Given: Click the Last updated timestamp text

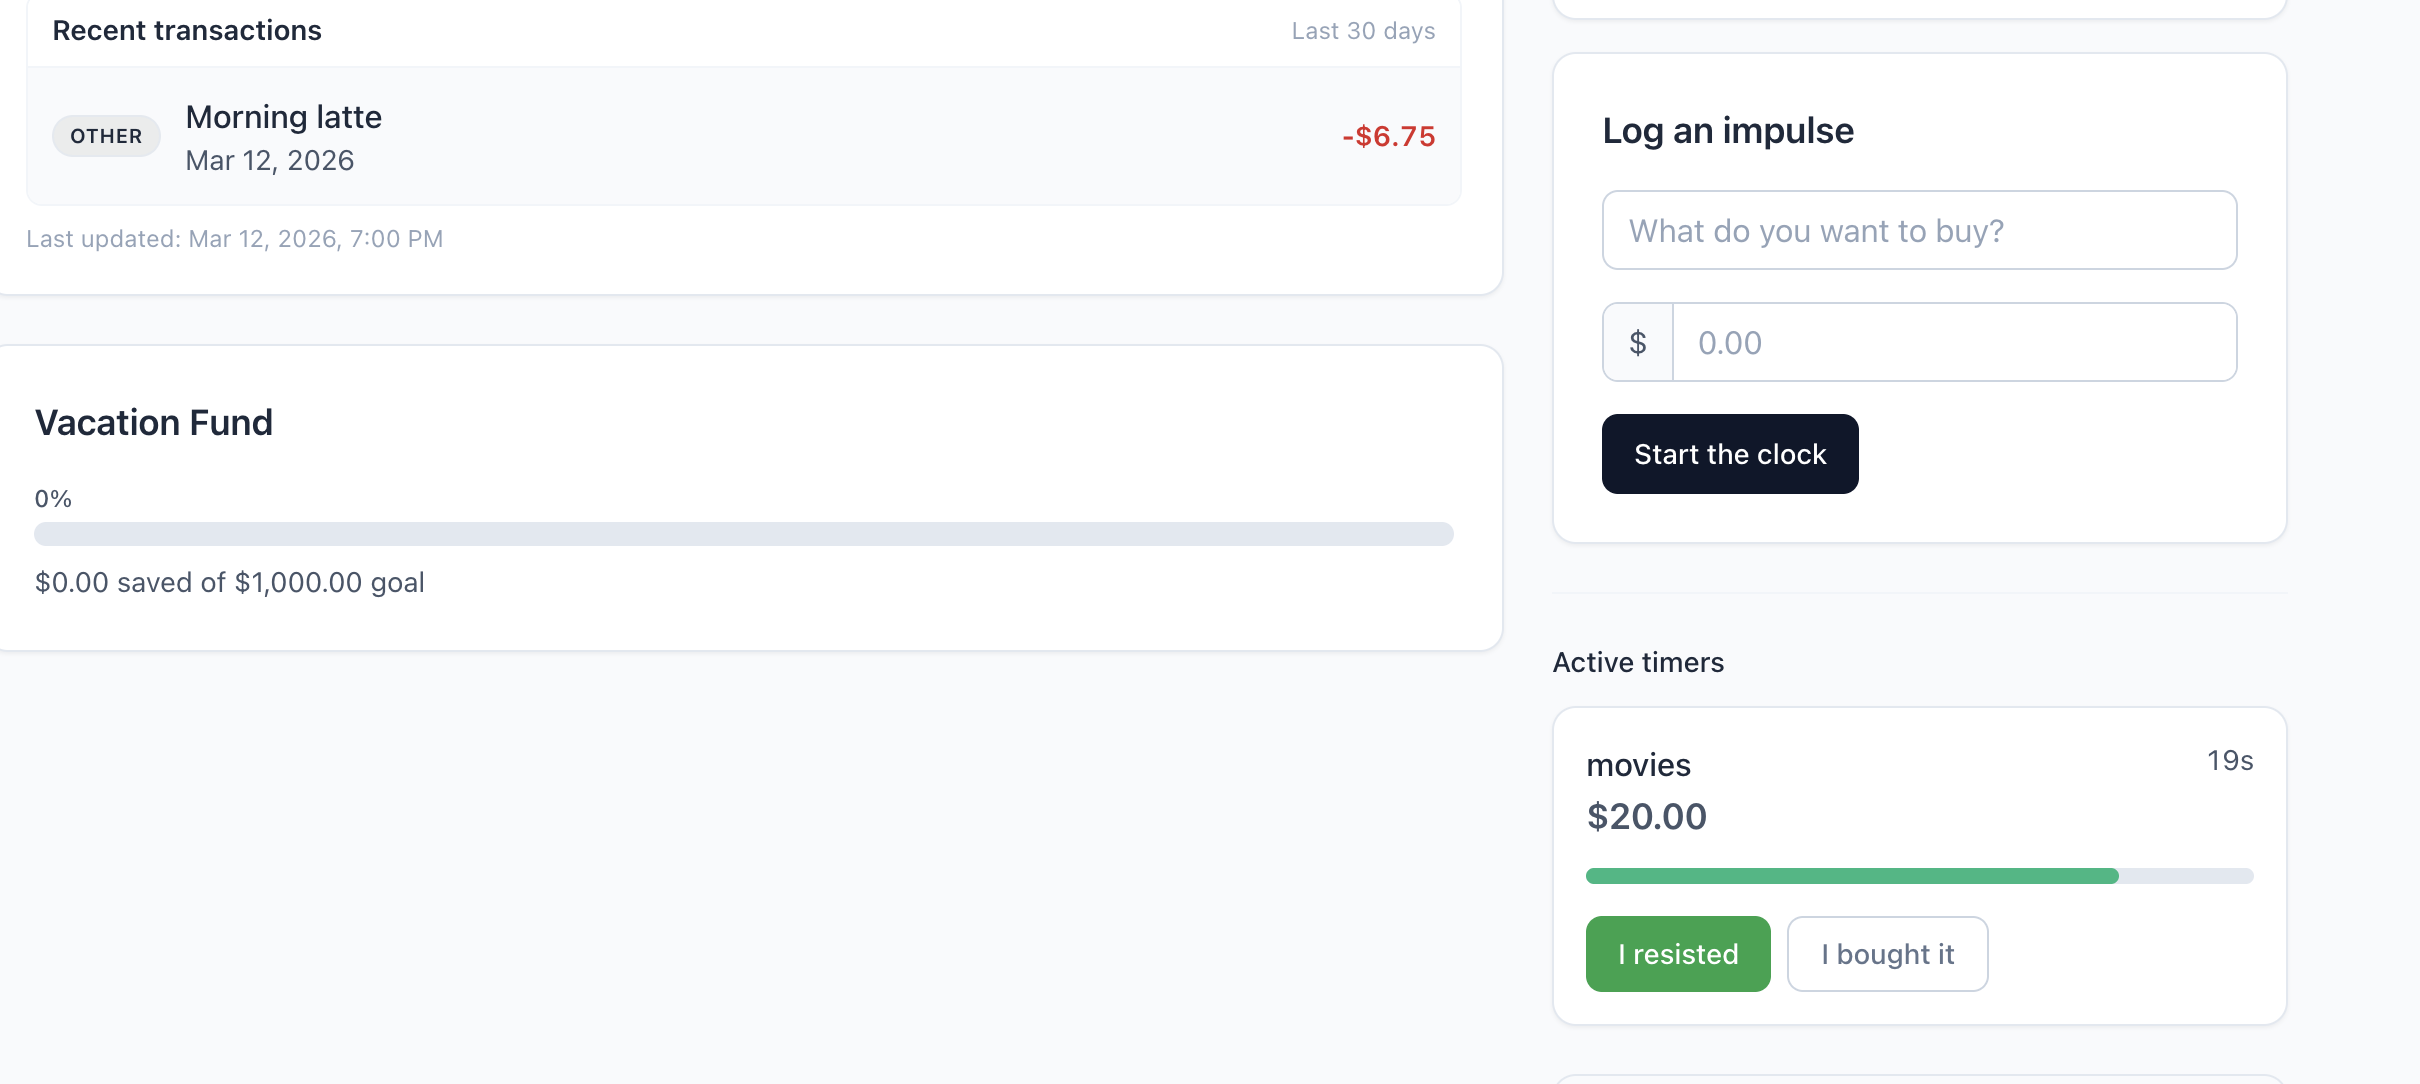Looking at the screenshot, I should (x=235, y=239).
